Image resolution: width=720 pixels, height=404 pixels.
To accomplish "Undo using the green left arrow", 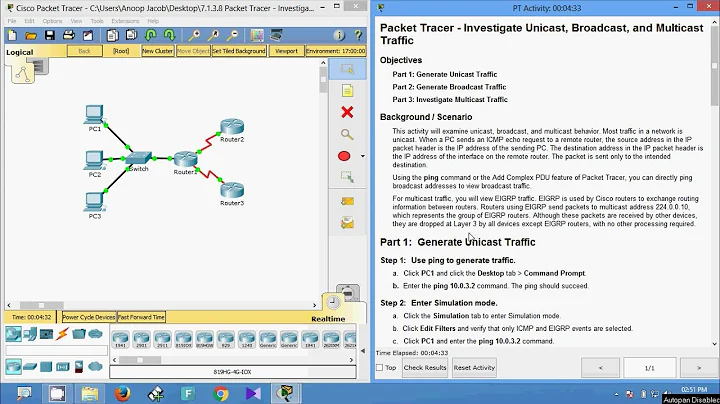I will tap(150, 35).
